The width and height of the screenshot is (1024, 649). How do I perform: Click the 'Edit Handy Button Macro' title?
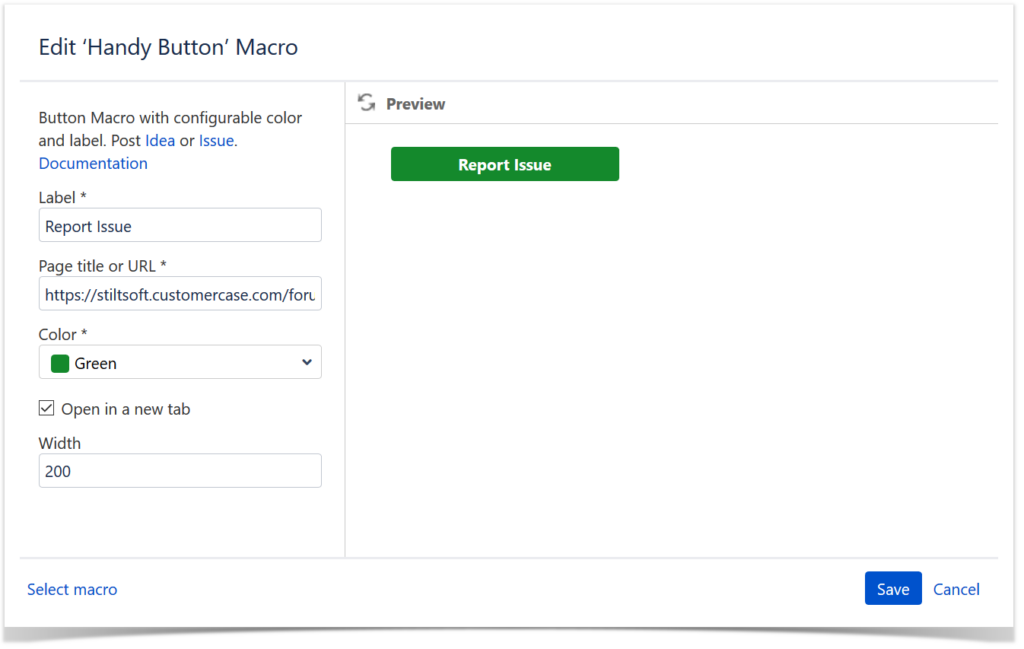click(x=168, y=47)
